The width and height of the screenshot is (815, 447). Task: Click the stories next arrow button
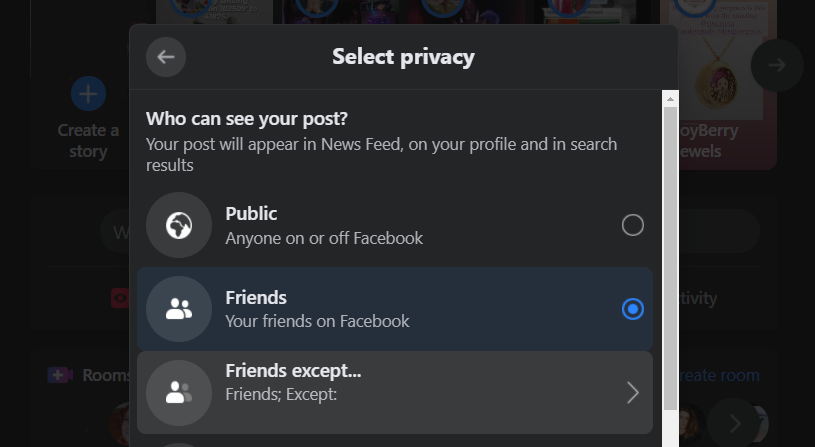(777, 65)
